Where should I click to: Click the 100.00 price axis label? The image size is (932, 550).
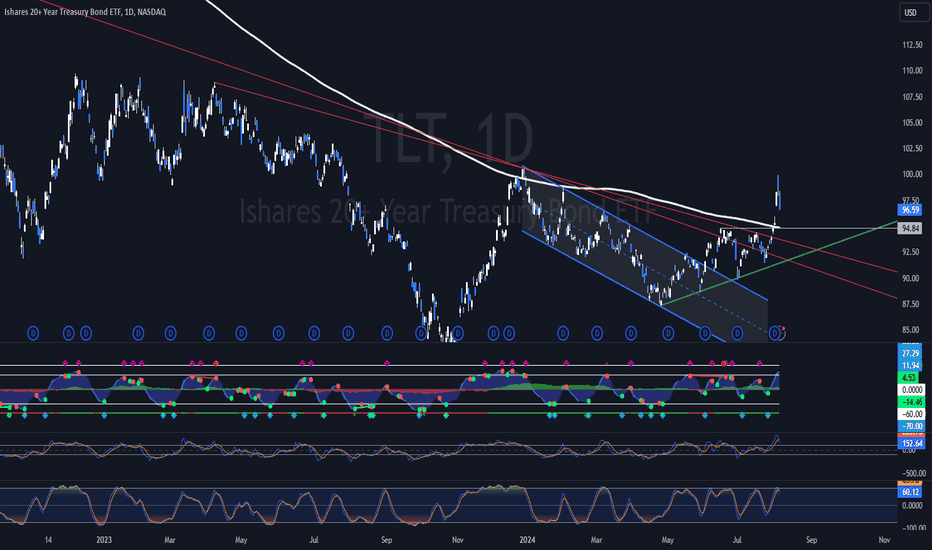pyautogui.click(x=912, y=174)
